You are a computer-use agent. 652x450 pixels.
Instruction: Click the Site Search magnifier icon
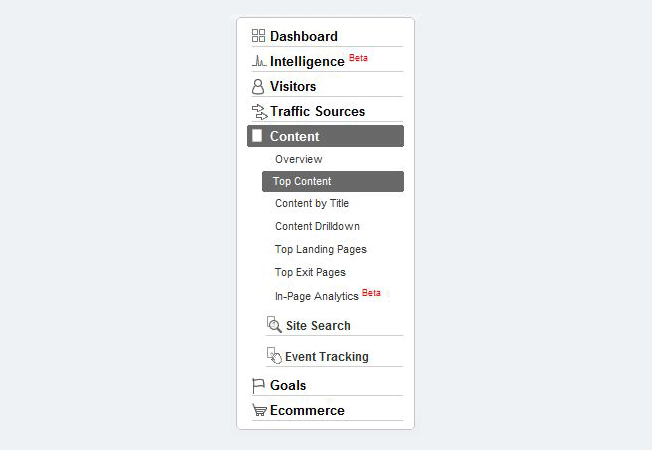pos(274,324)
